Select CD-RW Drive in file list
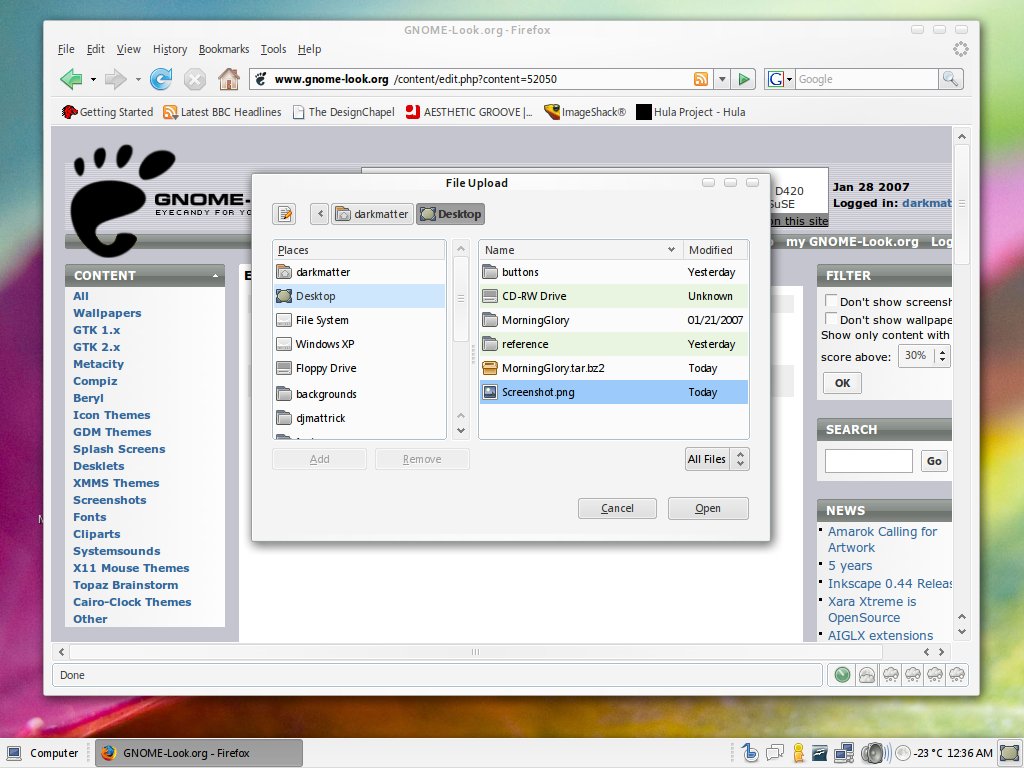Screen dimensions: 1024x768 point(614,296)
